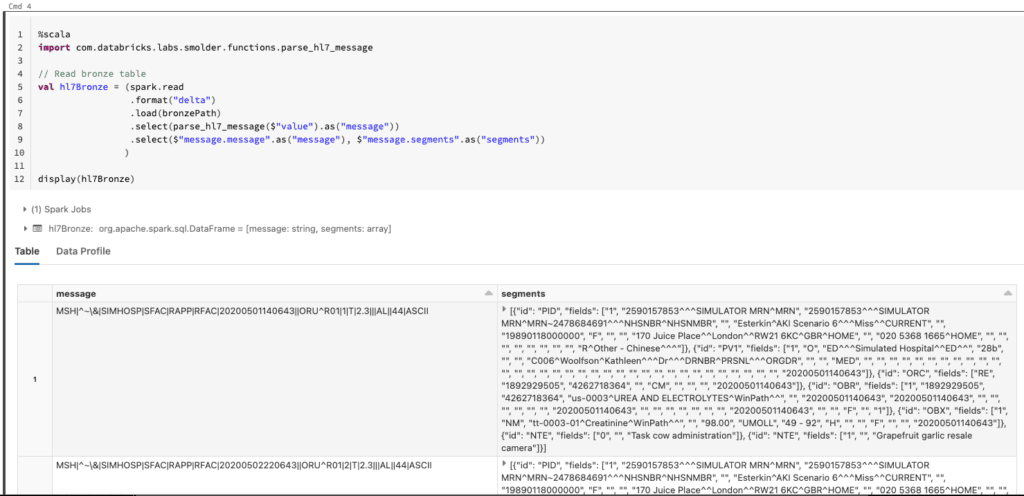Sort by the segments column arrow
This screenshot has height=496, width=1024.
click(1007, 293)
